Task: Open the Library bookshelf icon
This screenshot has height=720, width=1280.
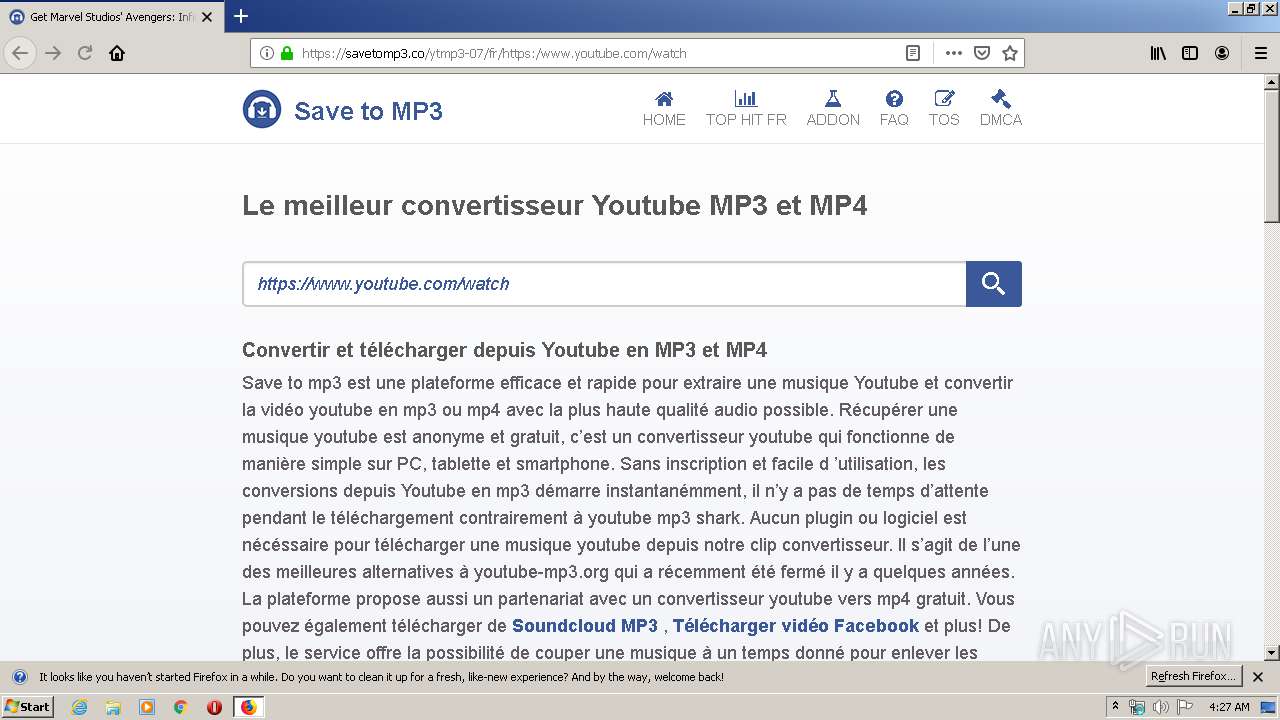Action: tap(1158, 53)
